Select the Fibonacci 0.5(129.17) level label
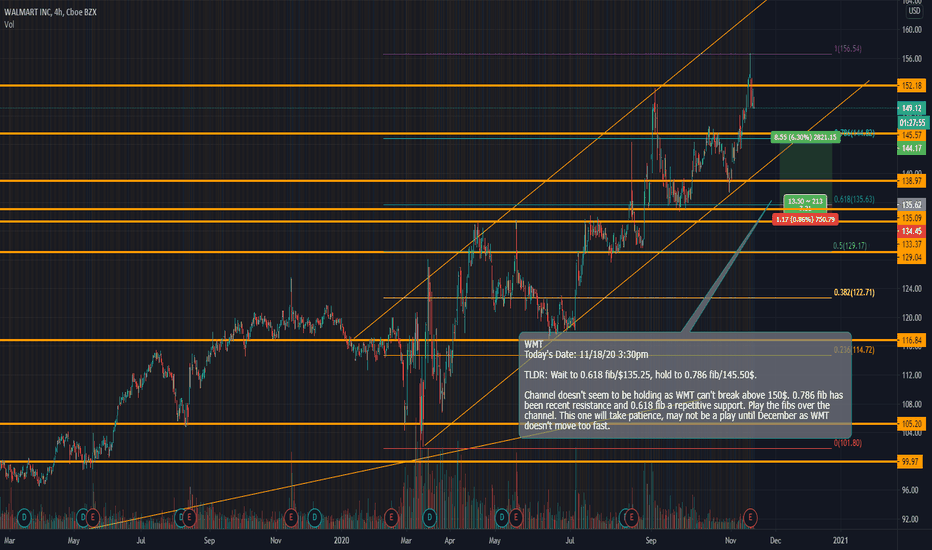The height and width of the screenshot is (550, 932). (850, 245)
